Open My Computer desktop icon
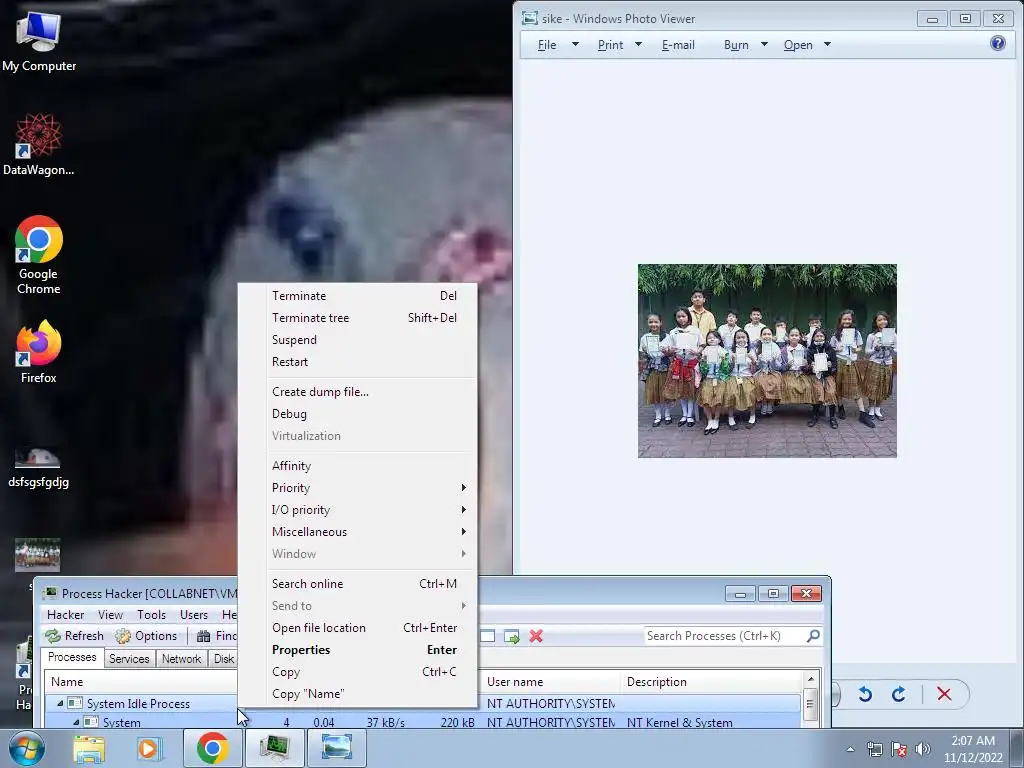This screenshot has height=768, width=1024. tap(39, 42)
